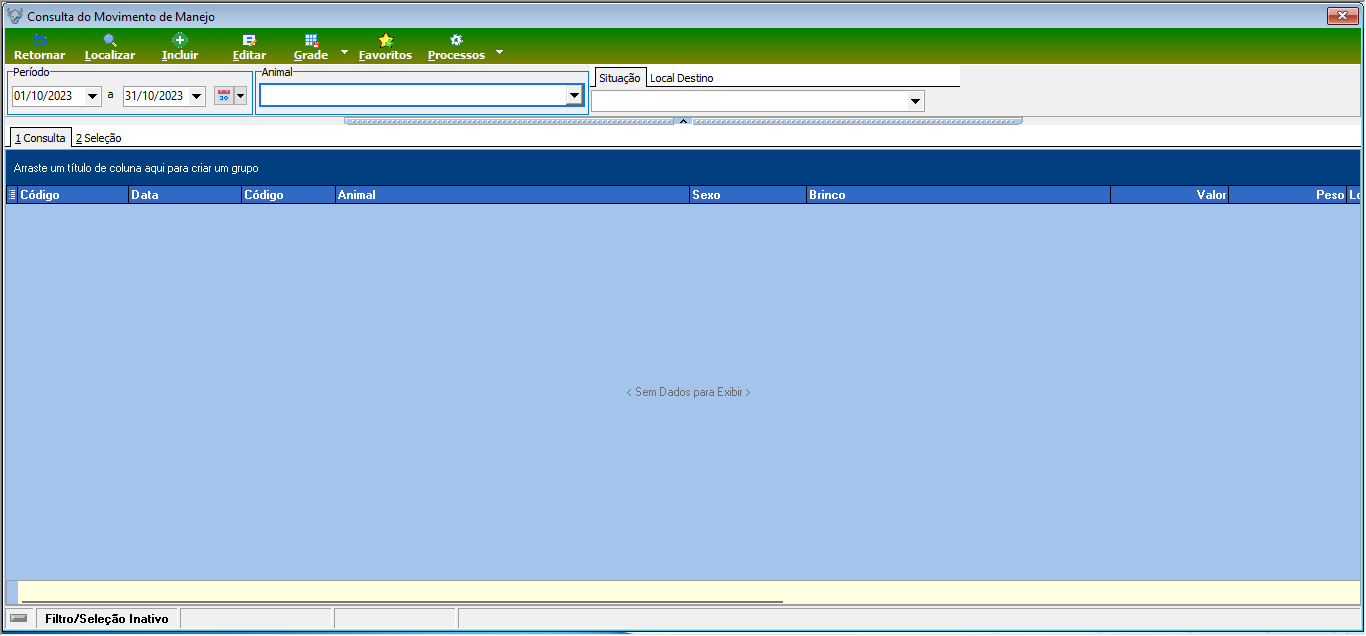This screenshot has height=636, width=1366.
Task: Close the Consulta do Movimento de Manejo window
Action: coord(1340,16)
